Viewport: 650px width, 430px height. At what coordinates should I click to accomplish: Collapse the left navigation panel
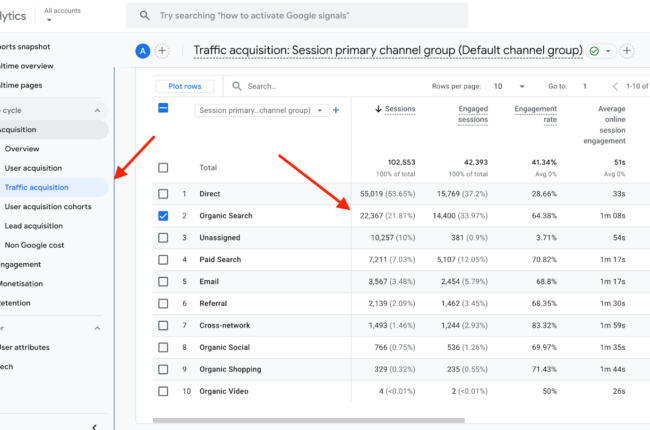coord(95,427)
